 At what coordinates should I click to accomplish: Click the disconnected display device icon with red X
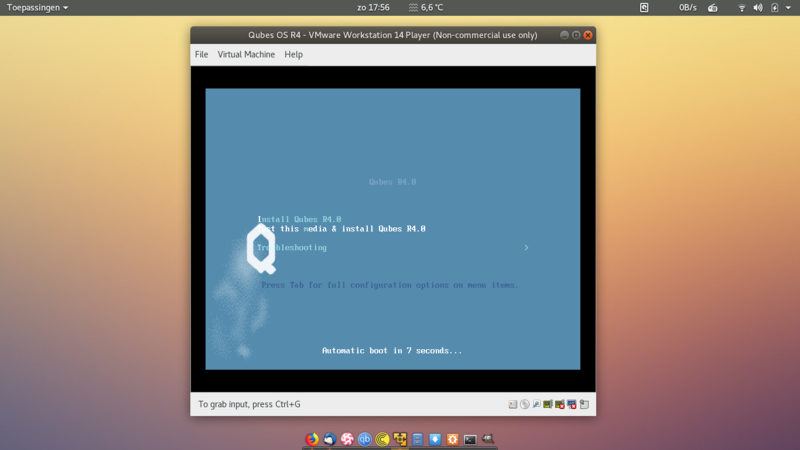click(571, 405)
